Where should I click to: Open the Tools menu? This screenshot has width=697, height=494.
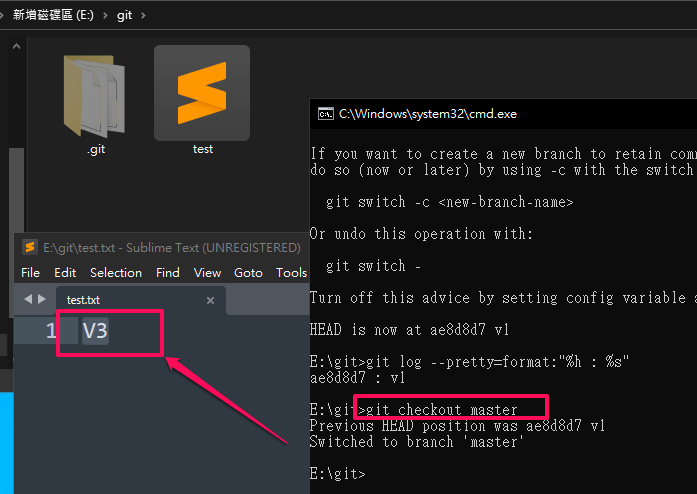(x=291, y=273)
